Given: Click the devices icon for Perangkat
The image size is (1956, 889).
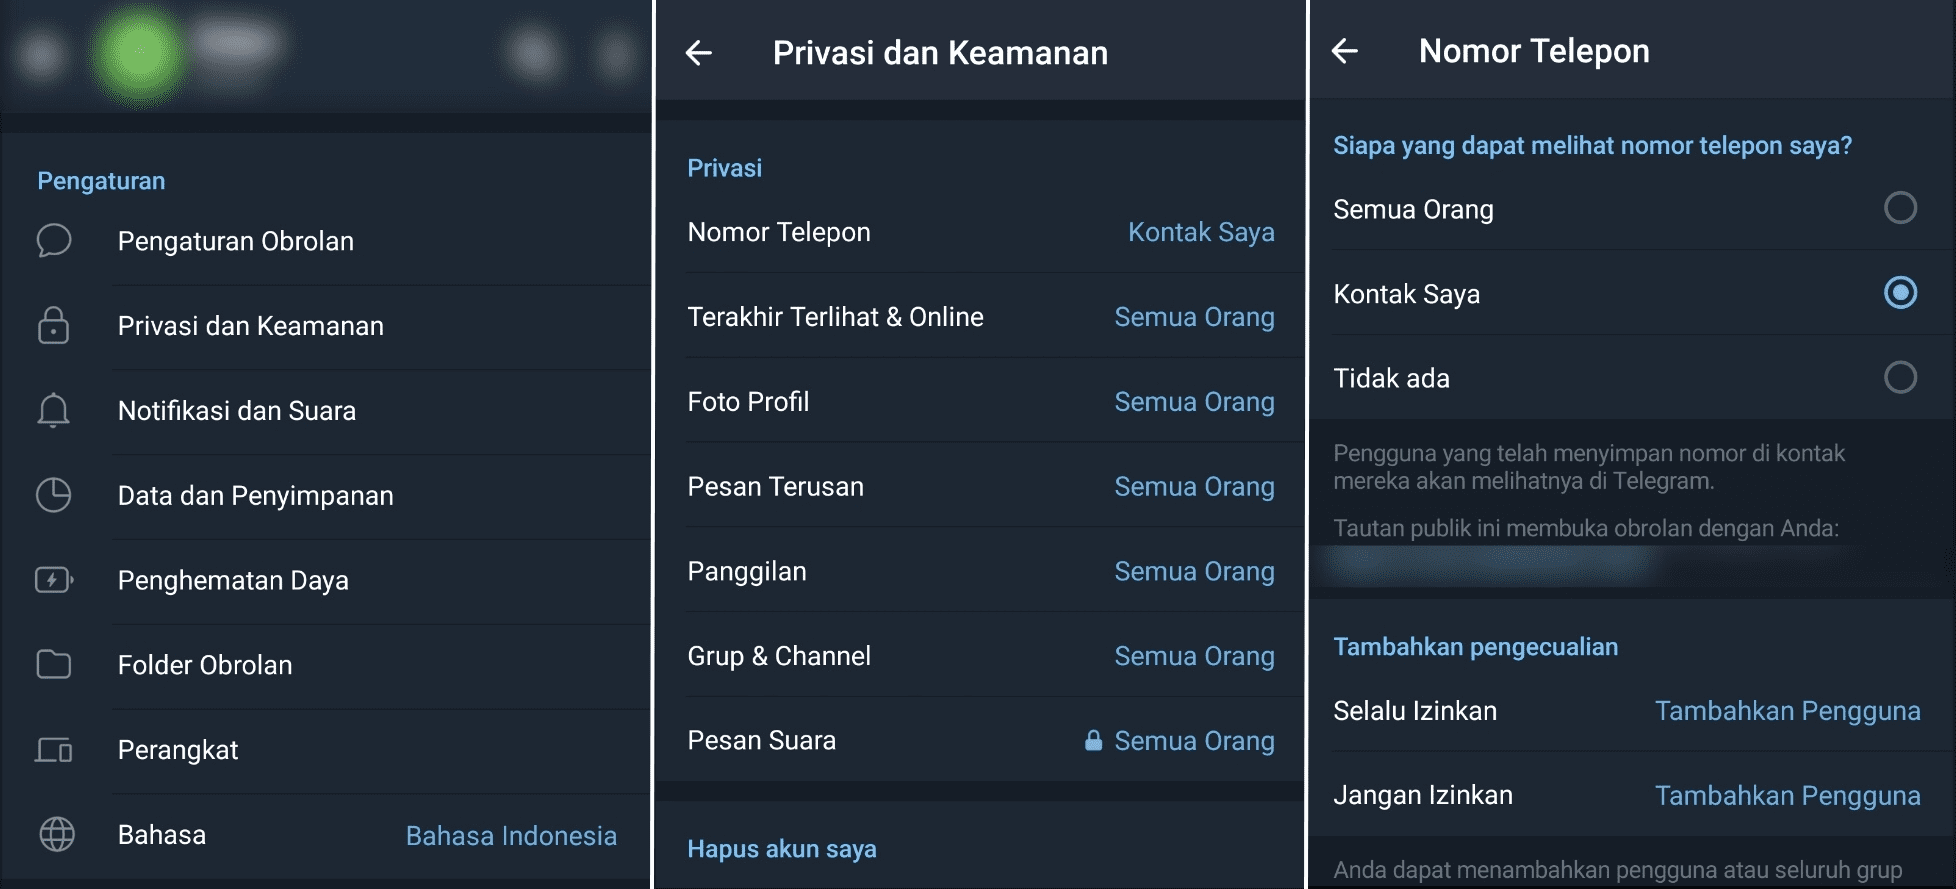Looking at the screenshot, I should tap(54, 750).
